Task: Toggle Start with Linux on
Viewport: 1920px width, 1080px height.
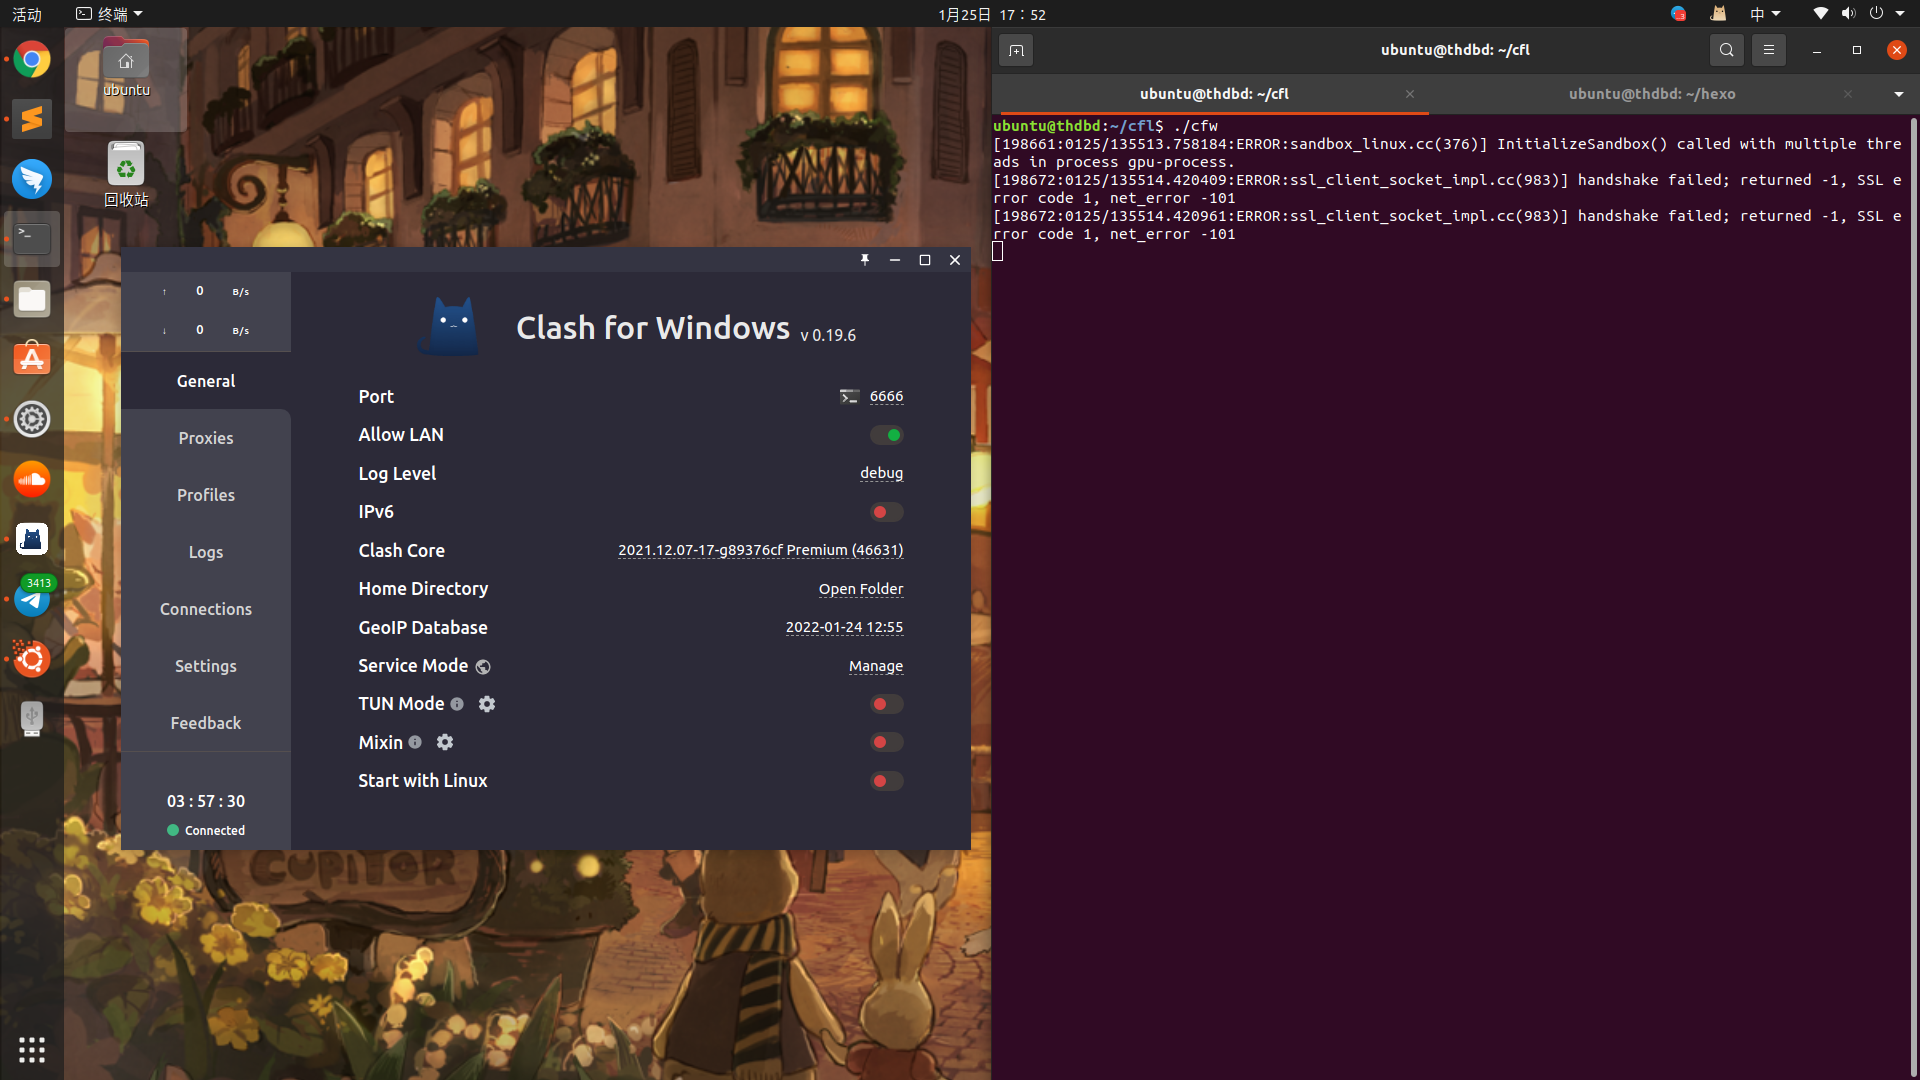Action: click(886, 781)
